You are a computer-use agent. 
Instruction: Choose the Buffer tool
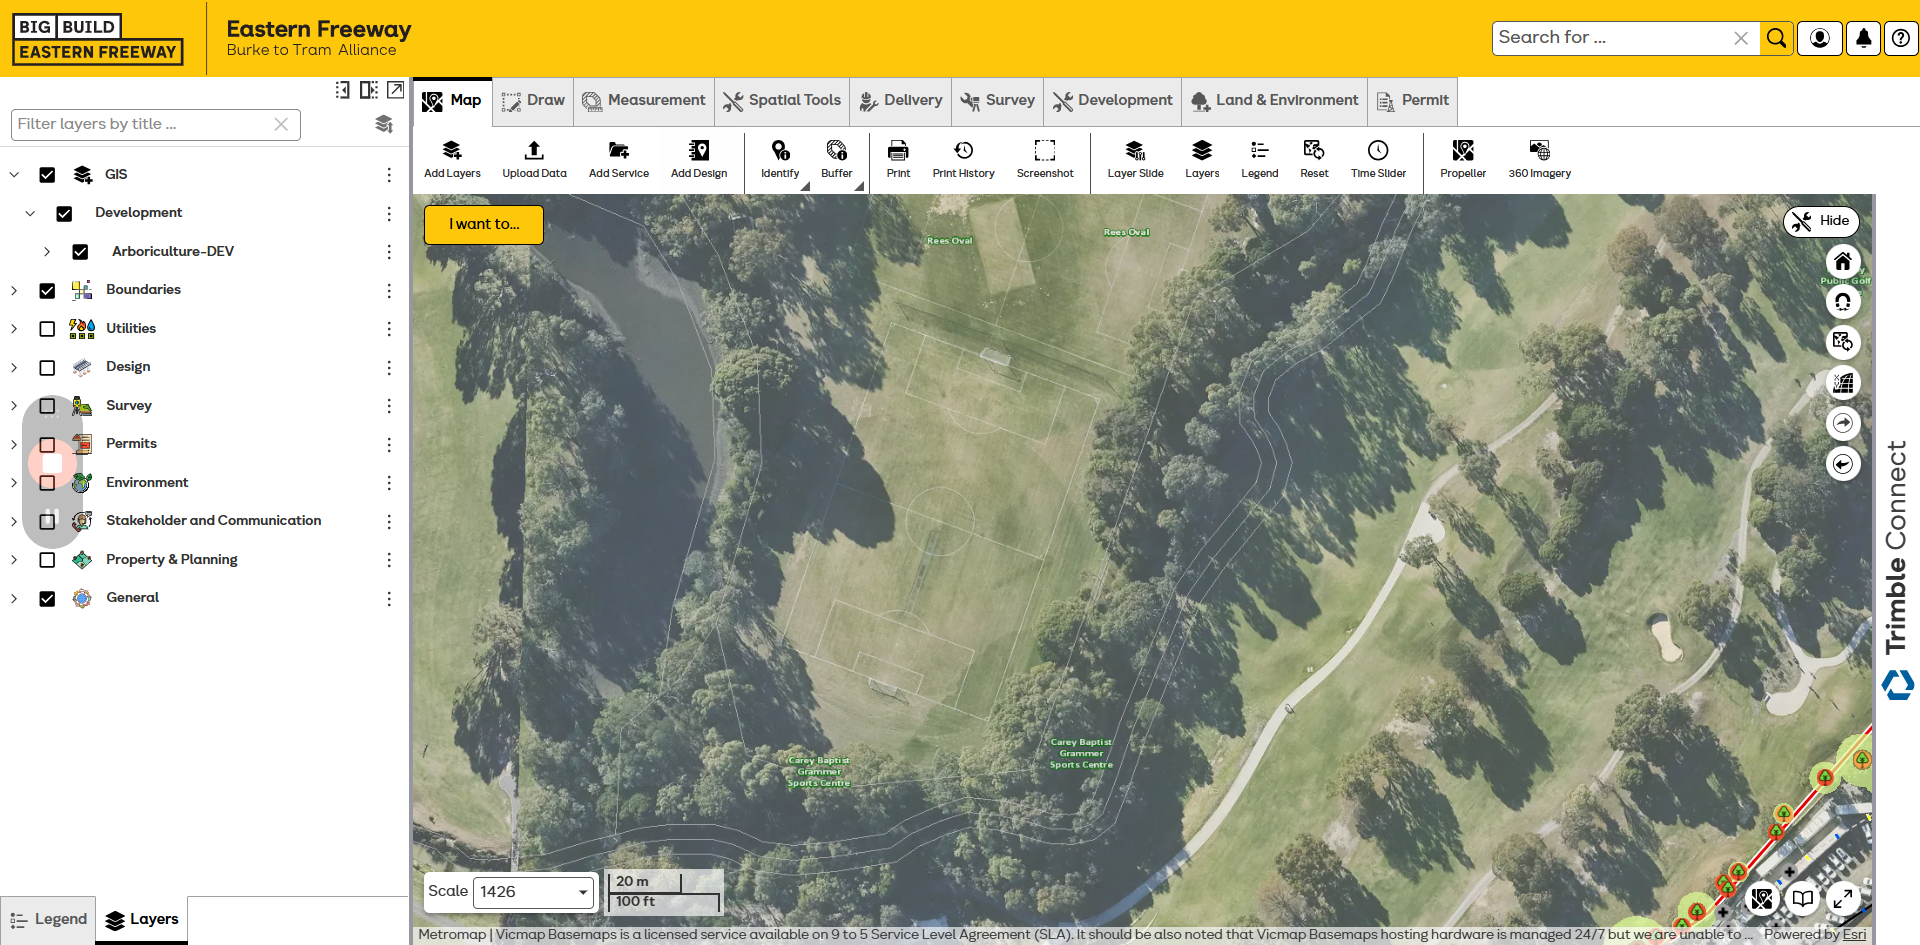(837, 159)
